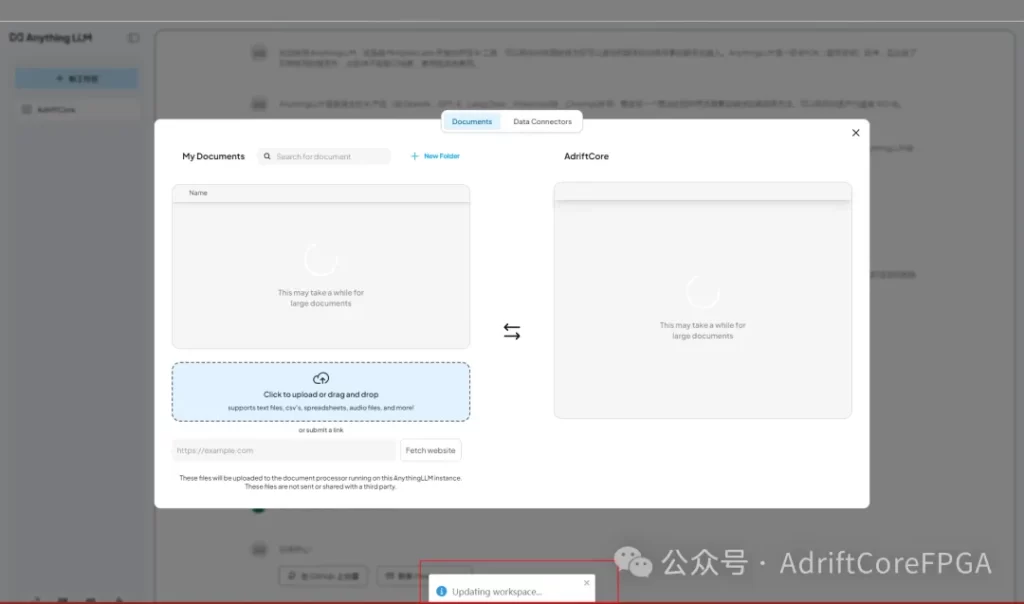Close the document manager dialog
Screen dimensions: 1024x604
(x=856, y=133)
